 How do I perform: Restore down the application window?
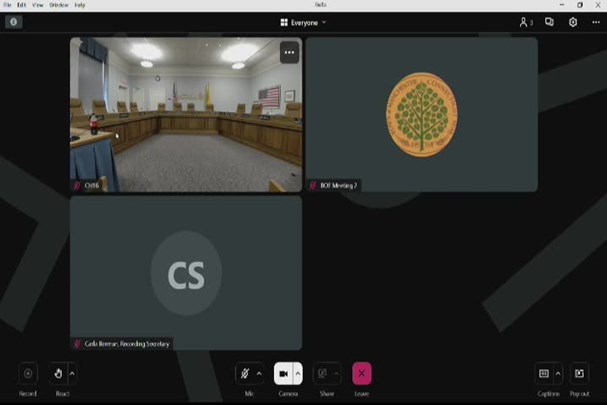pyautogui.click(x=580, y=5)
